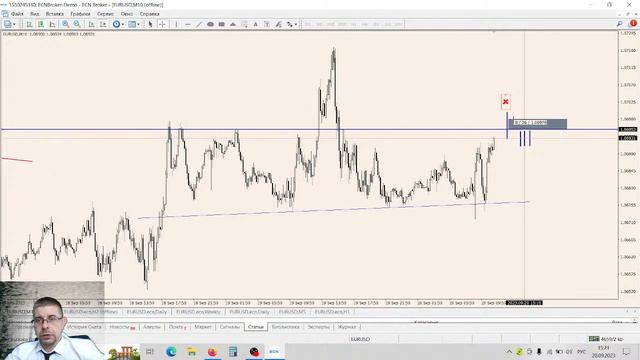Click the gray price label box on chart
640x360 pixels.
(x=538, y=123)
